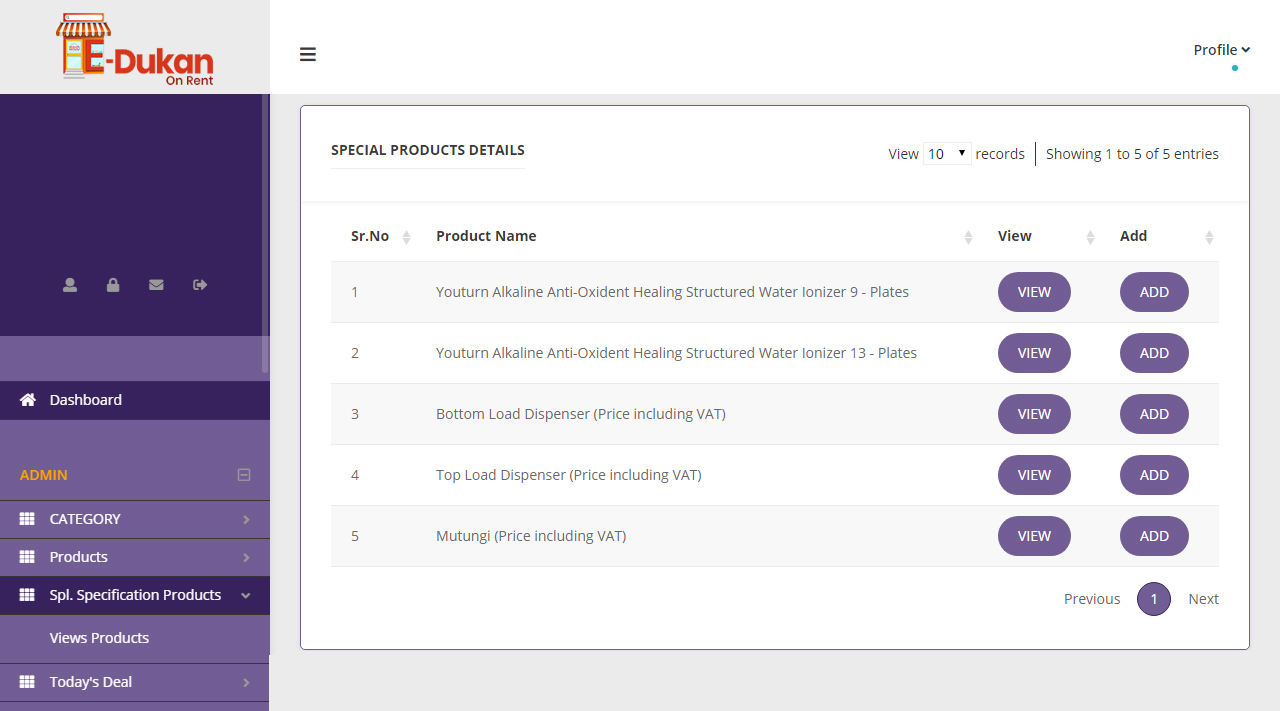Click ADD for Mutungi row
Viewport: 1280px width, 711px height.
pos(1154,536)
